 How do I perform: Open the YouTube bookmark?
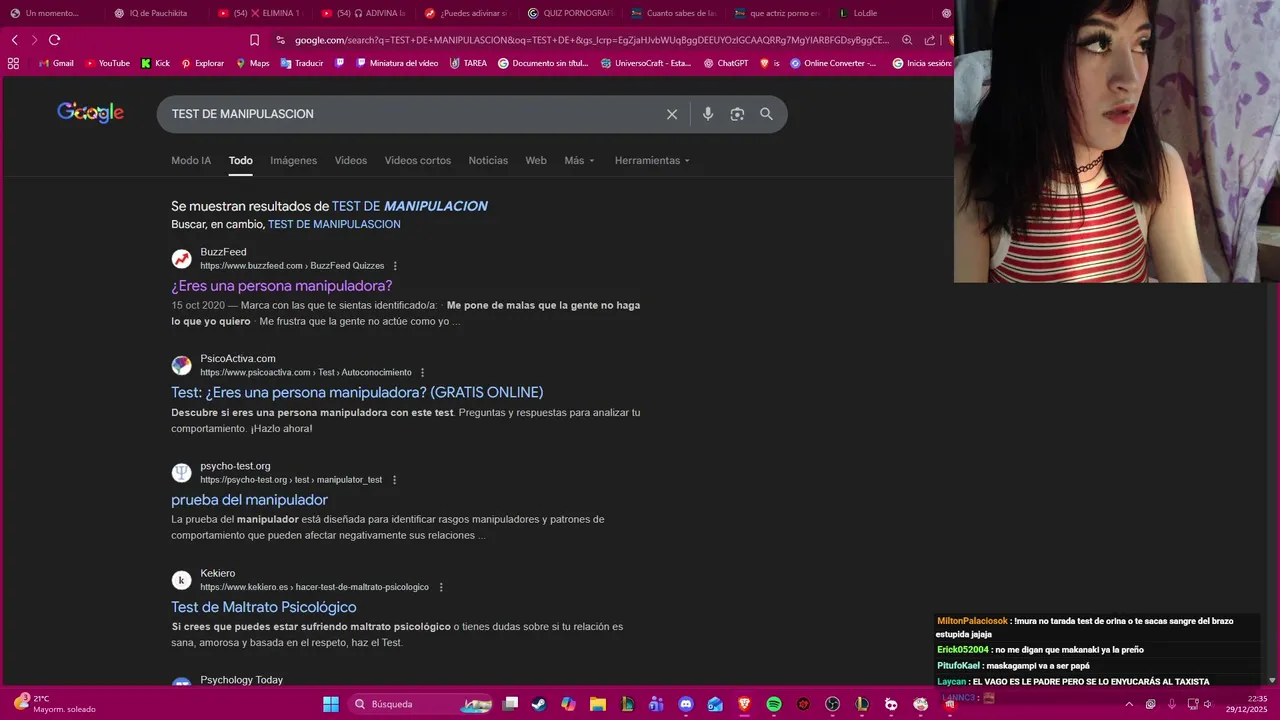coord(107,63)
